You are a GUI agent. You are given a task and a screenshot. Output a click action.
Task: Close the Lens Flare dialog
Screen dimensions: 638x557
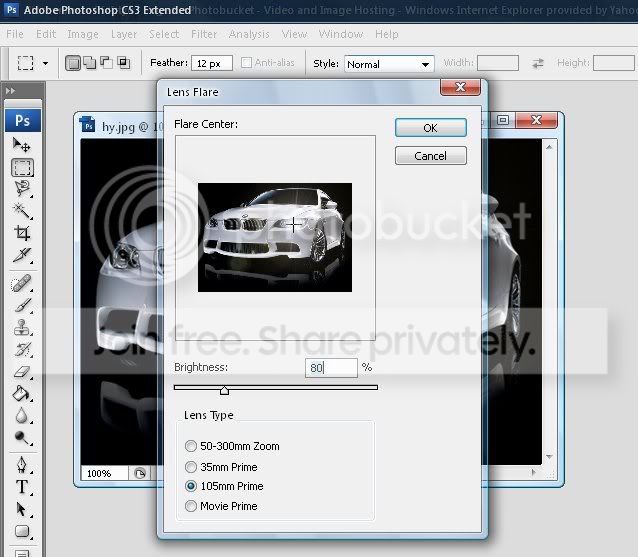[460, 87]
